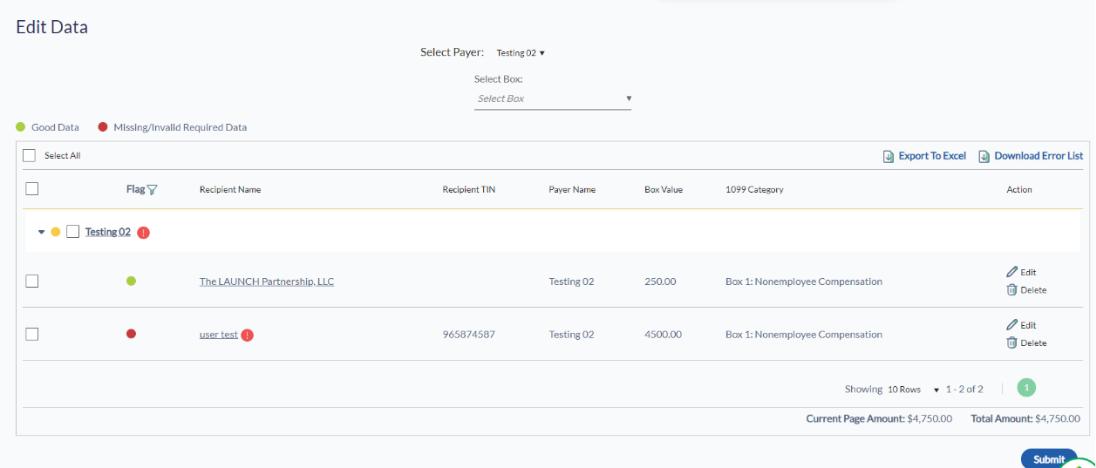Click Payer Name cell in user test row

[x=571, y=335]
